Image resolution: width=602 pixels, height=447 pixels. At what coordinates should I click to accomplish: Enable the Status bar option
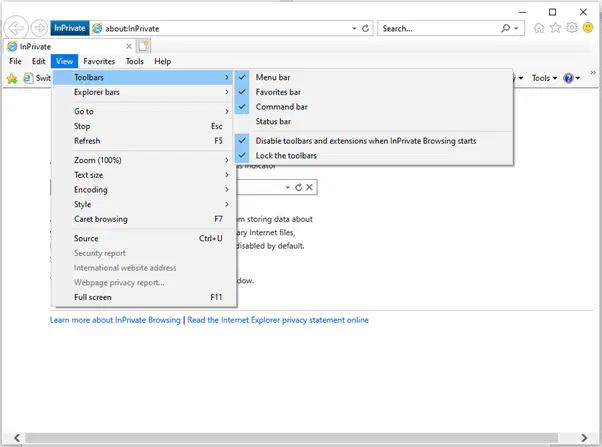[x=374, y=121]
